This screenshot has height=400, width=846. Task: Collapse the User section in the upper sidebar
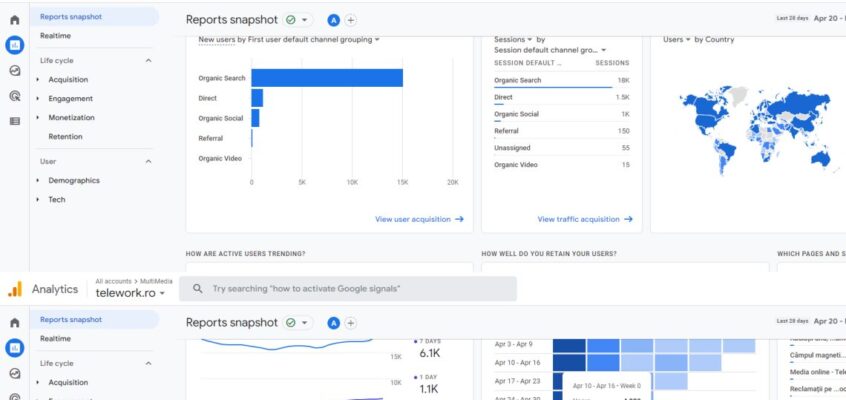(x=148, y=161)
